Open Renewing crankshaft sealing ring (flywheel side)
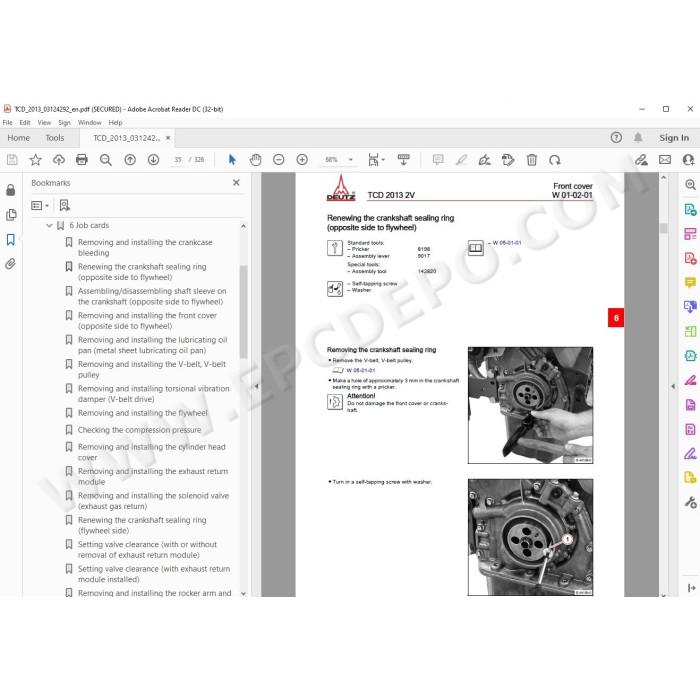Screen dimensions: 700x700 coord(142,525)
